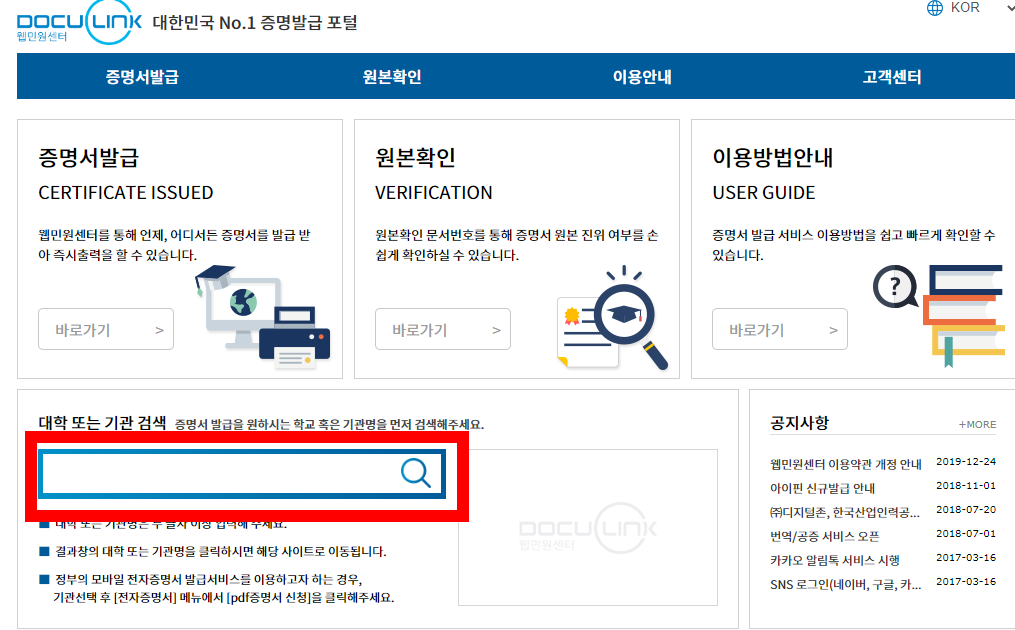Screen dimensions: 1015x630
Task: Click 바로가기 under CERTIFICATE ISSUED
Action: tap(105, 329)
